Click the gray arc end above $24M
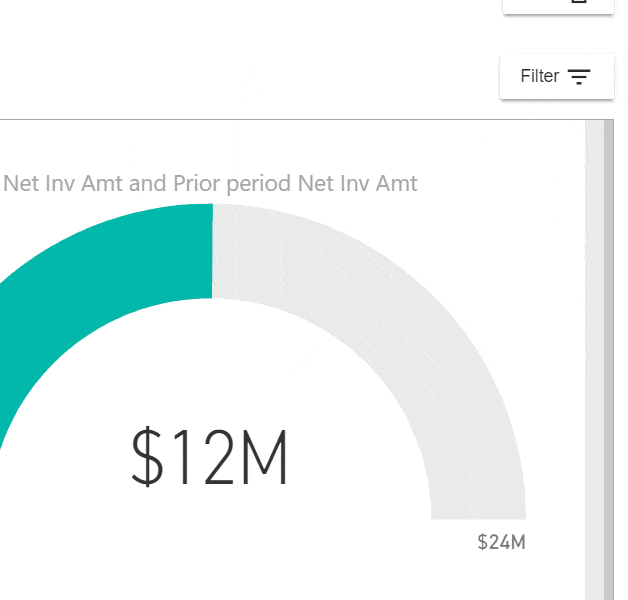The height and width of the screenshot is (600, 628). (x=478, y=505)
